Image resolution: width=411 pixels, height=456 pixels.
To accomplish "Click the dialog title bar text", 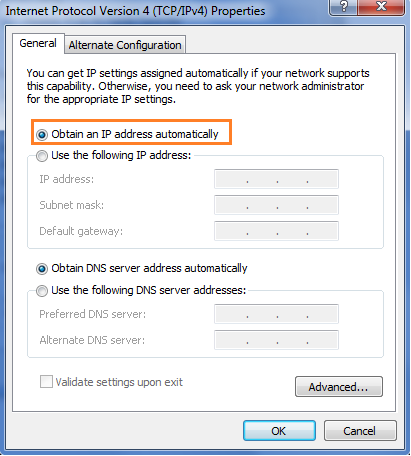I will 135,11.
